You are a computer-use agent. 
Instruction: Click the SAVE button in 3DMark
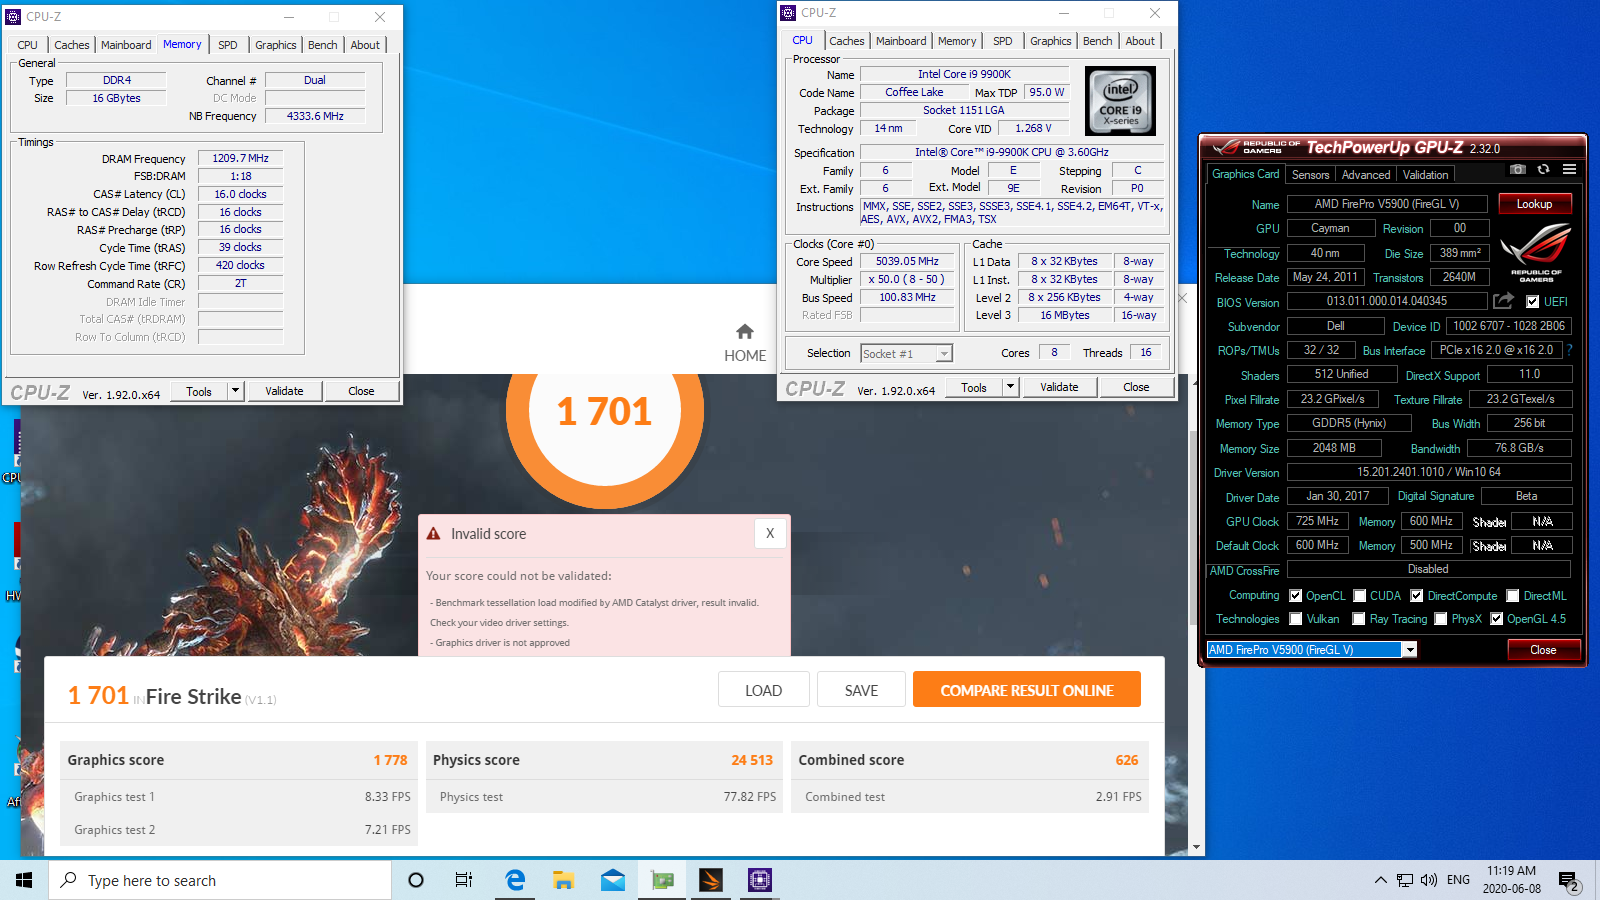(861, 690)
